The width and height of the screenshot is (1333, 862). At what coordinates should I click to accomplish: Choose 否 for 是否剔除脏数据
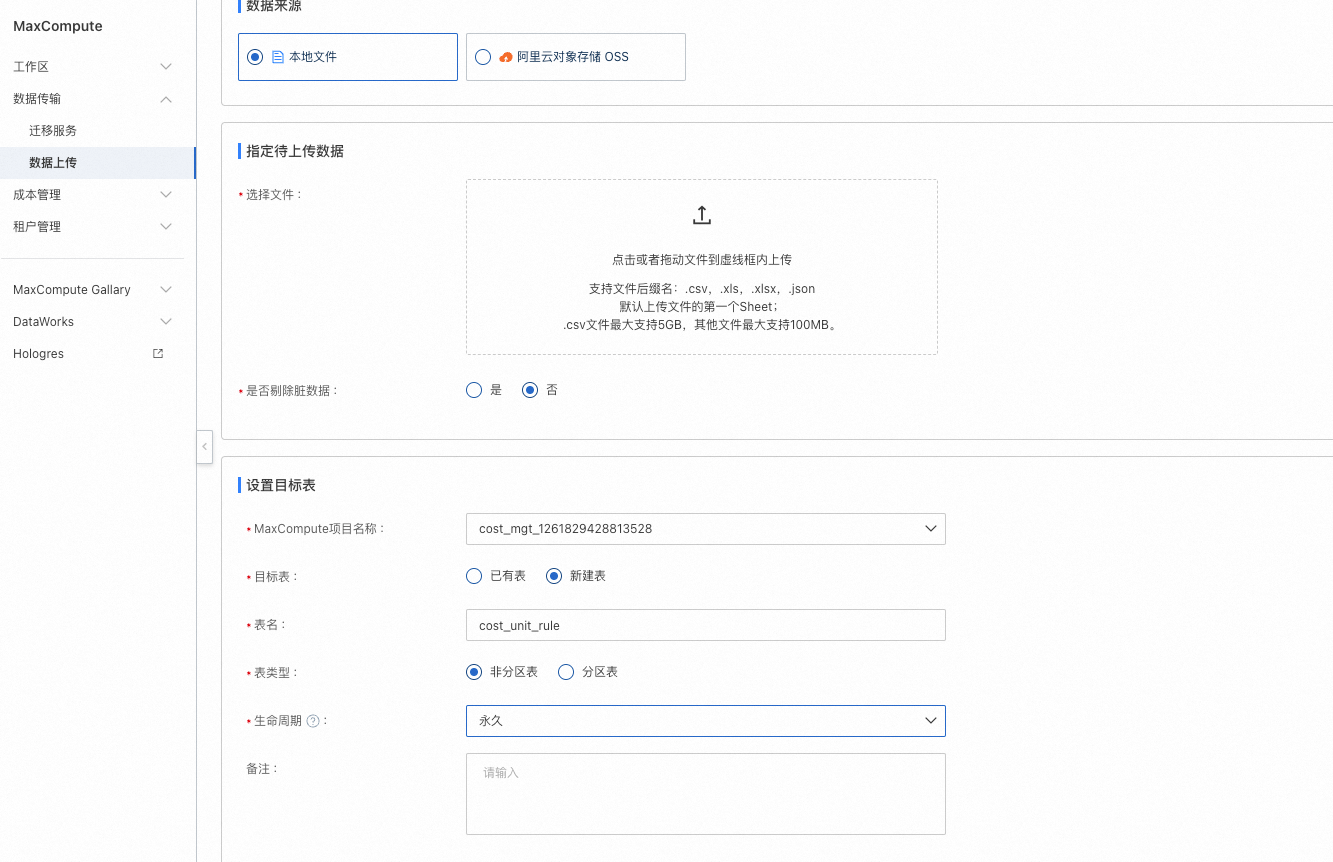point(530,390)
